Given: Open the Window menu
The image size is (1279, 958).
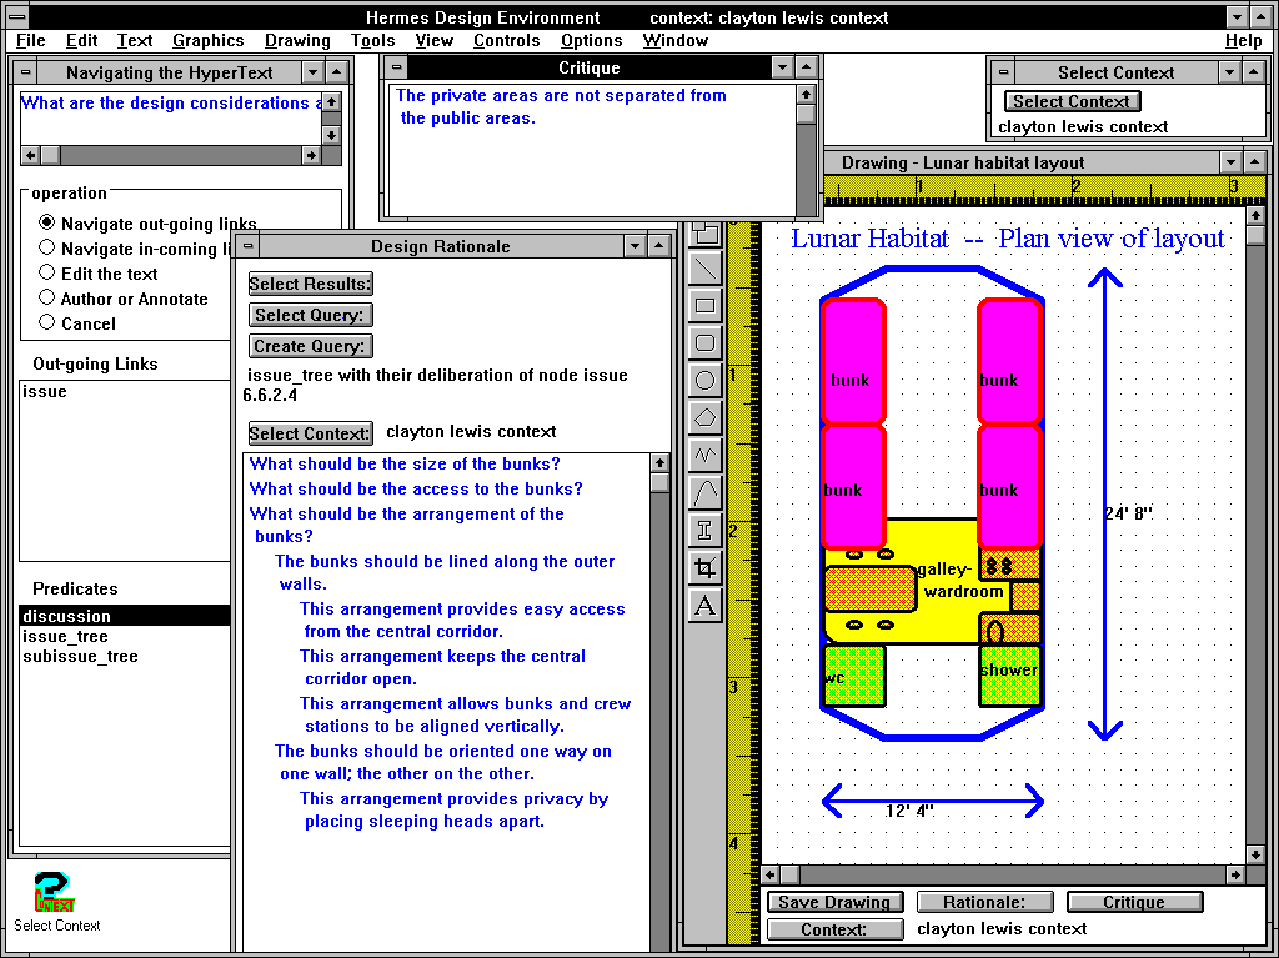Looking at the screenshot, I should point(675,40).
